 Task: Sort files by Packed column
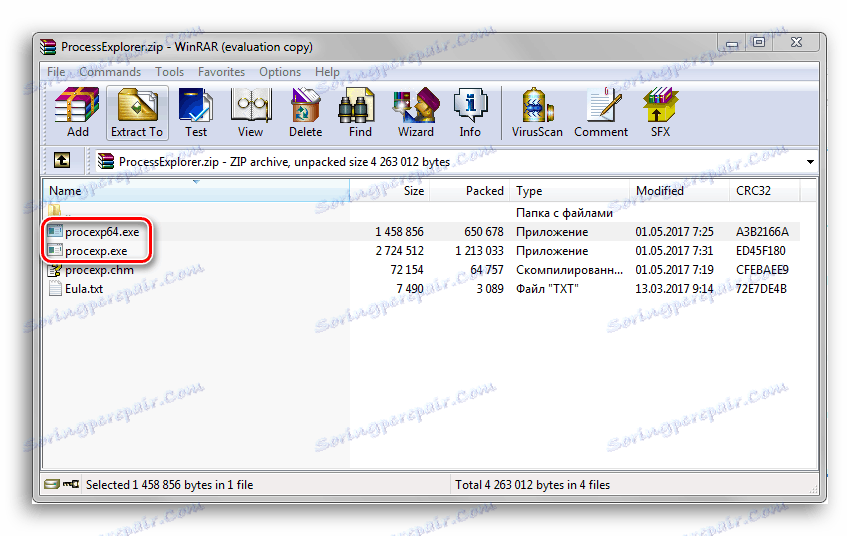point(469,190)
